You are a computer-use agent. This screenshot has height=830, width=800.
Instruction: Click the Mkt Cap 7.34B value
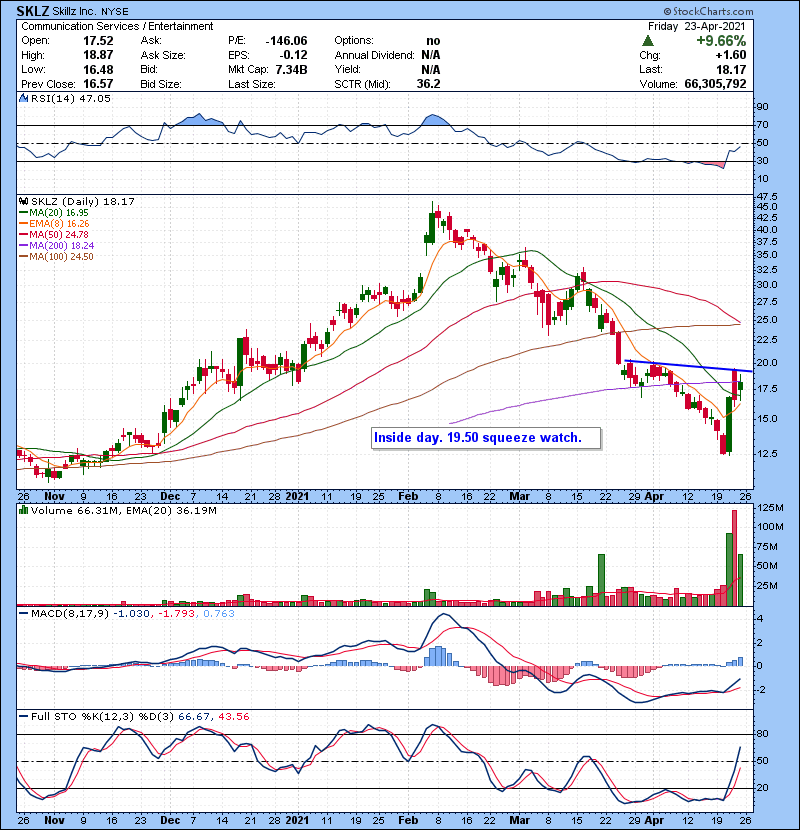click(291, 69)
